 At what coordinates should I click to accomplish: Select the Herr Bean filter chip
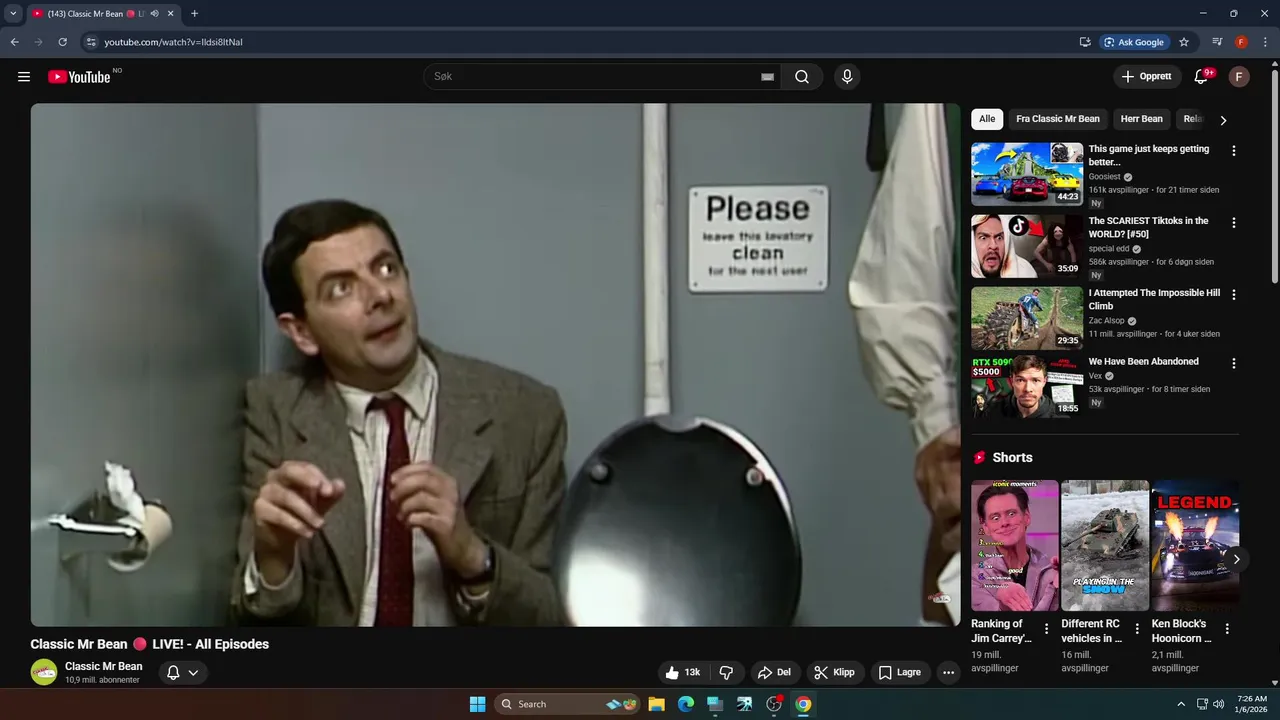pos(1142,119)
